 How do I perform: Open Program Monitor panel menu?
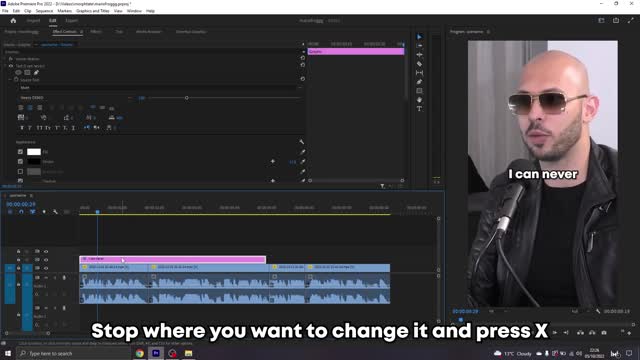(488, 32)
